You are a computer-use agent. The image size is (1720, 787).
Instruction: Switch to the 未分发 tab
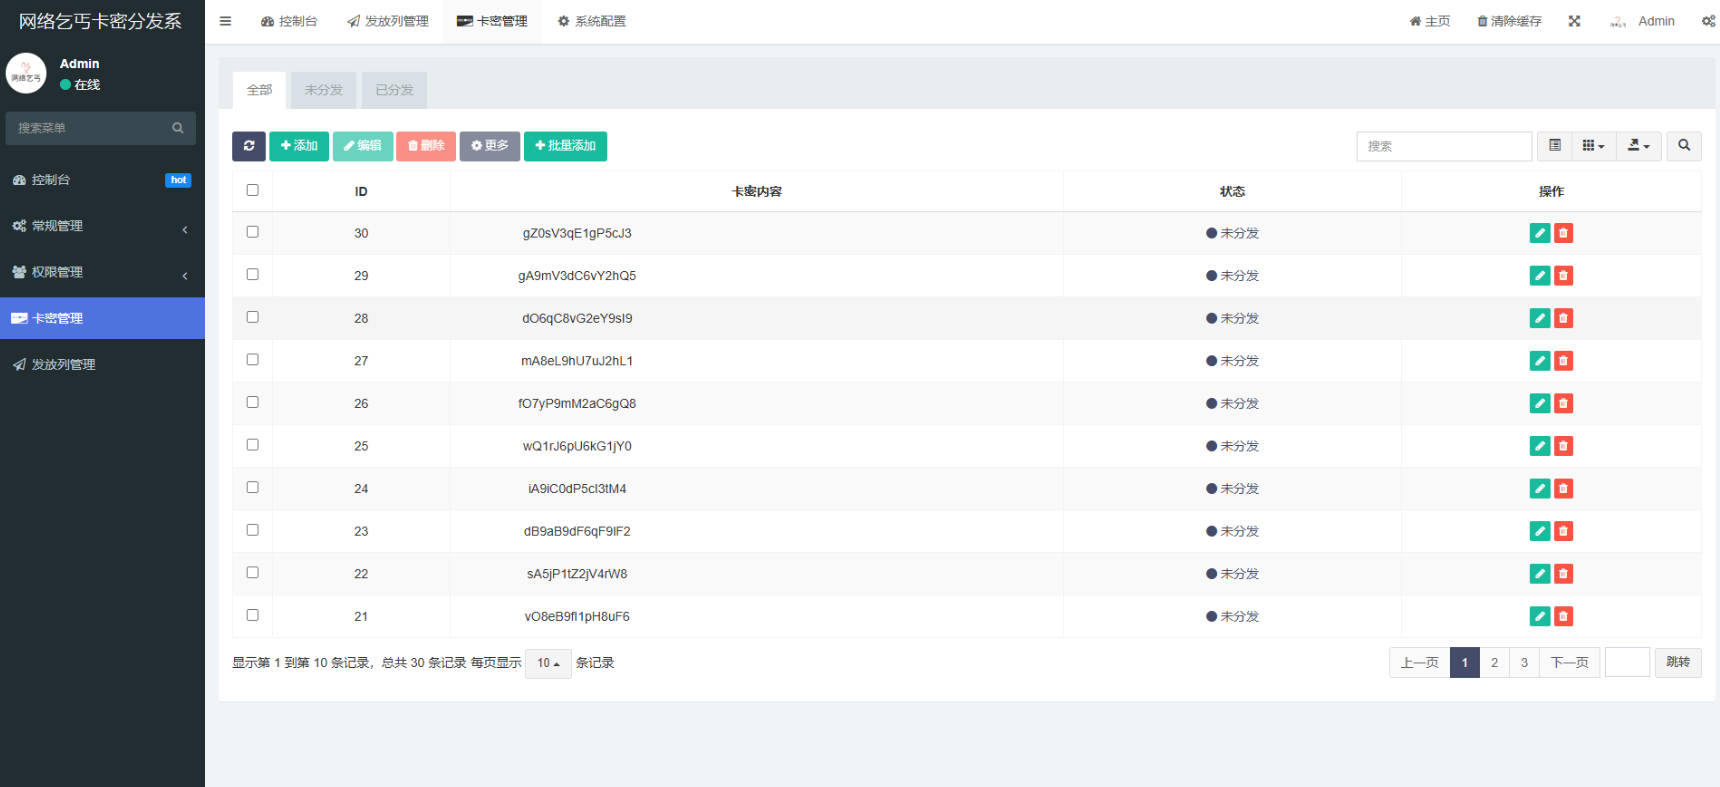(x=323, y=90)
